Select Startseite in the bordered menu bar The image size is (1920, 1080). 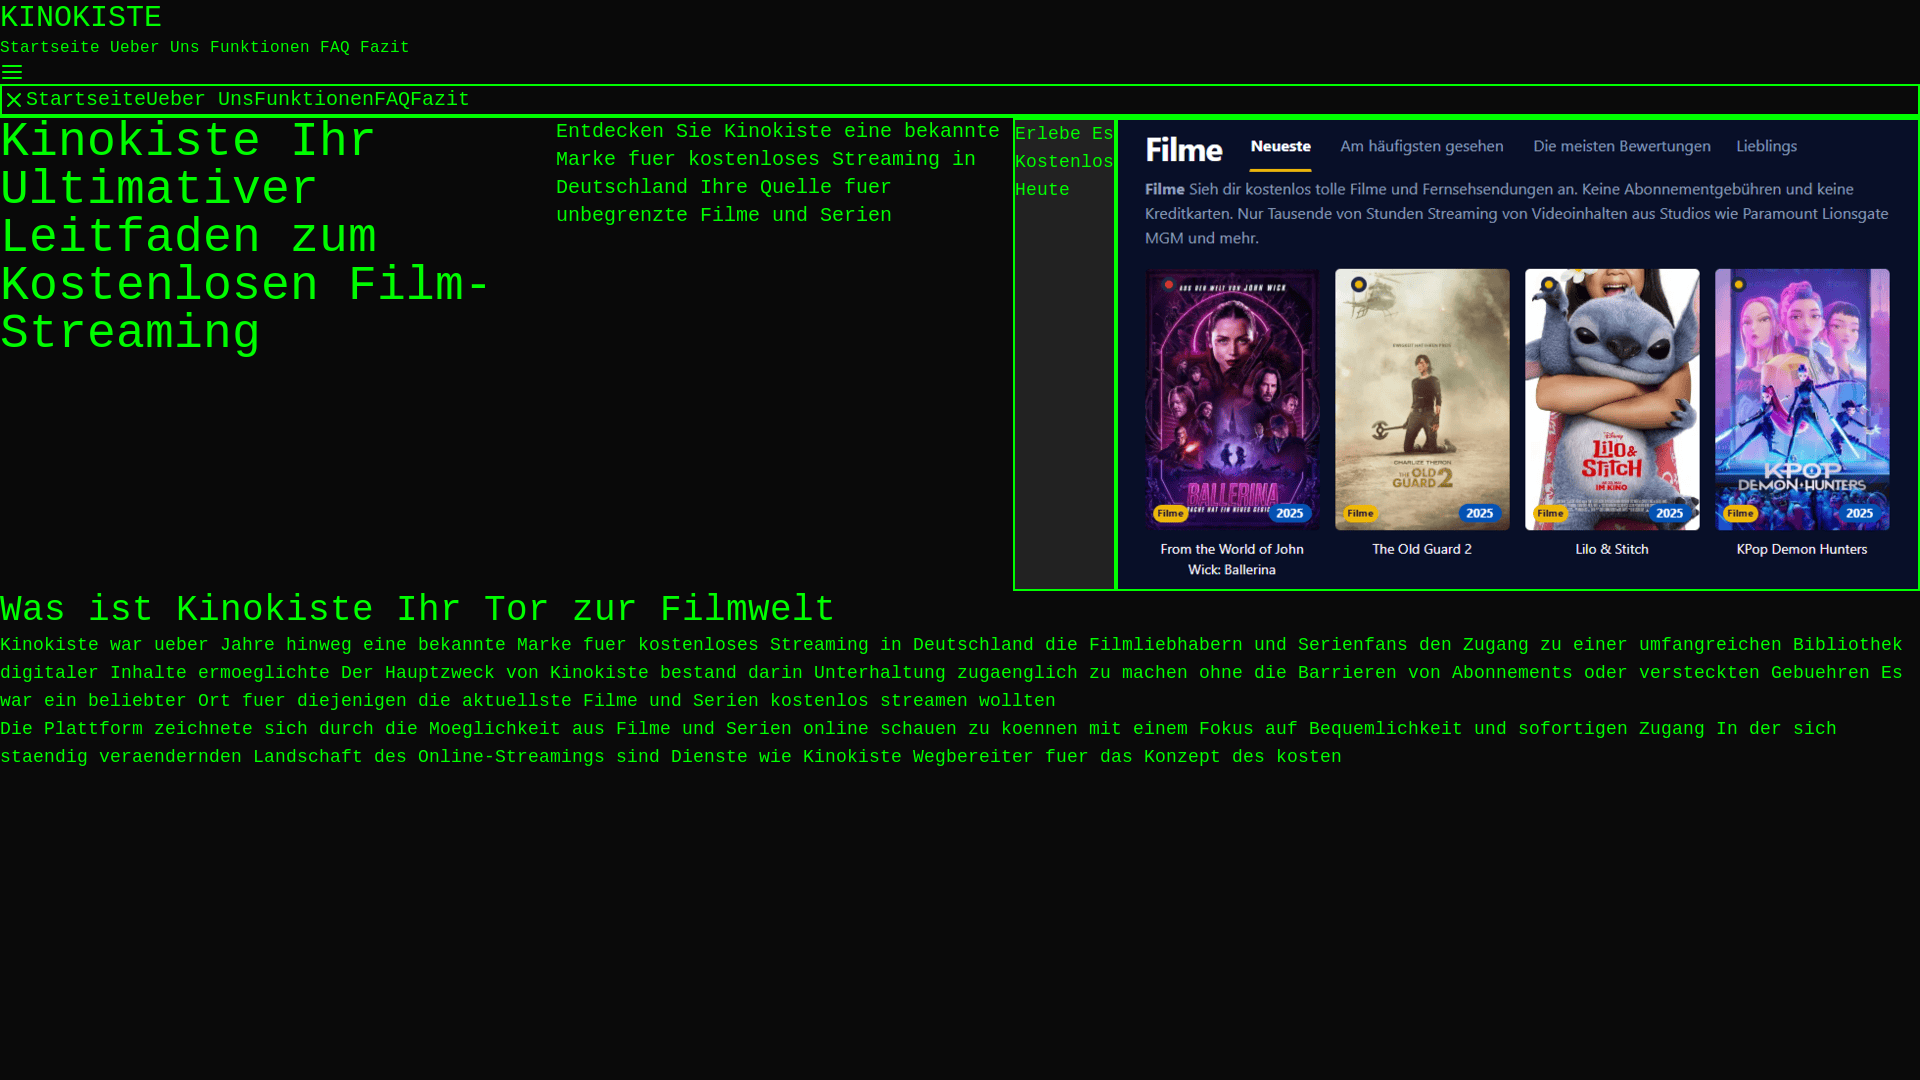coord(86,100)
